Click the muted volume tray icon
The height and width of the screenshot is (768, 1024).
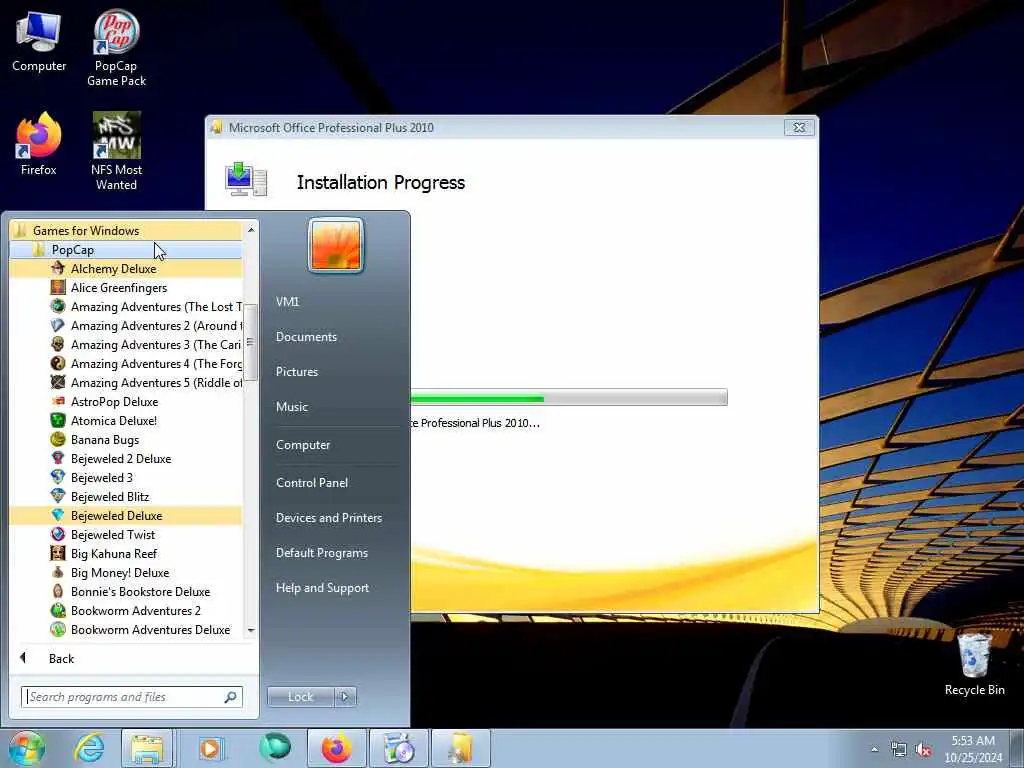pos(923,750)
